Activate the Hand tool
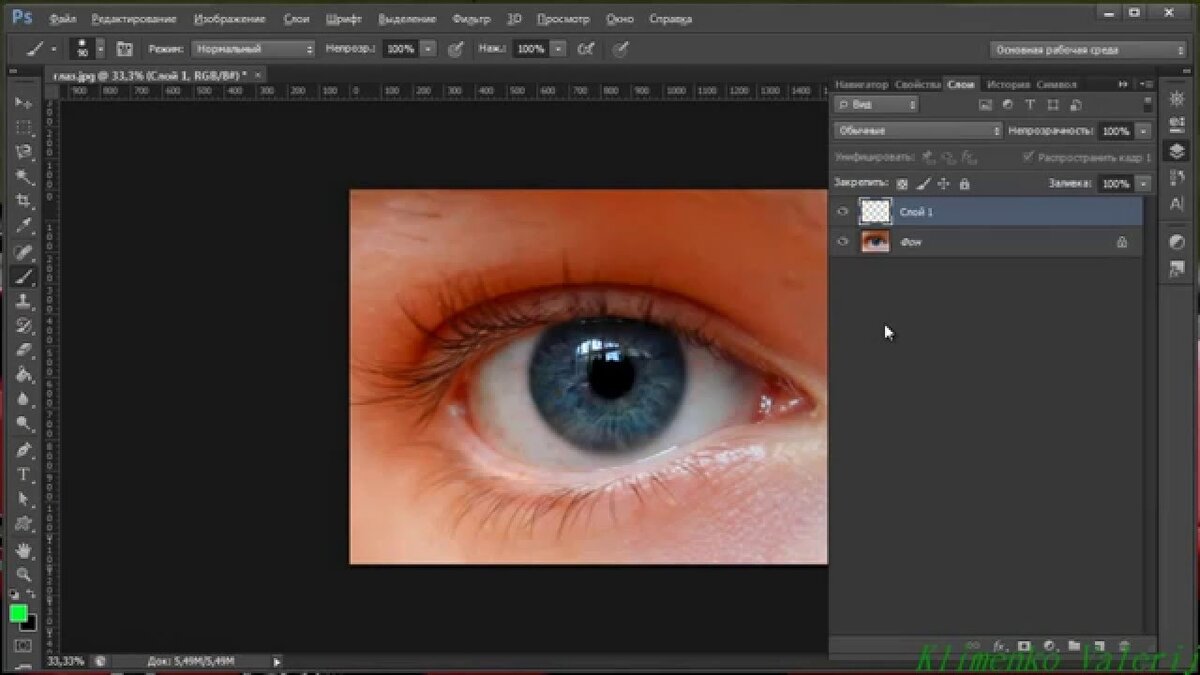 tap(24, 551)
